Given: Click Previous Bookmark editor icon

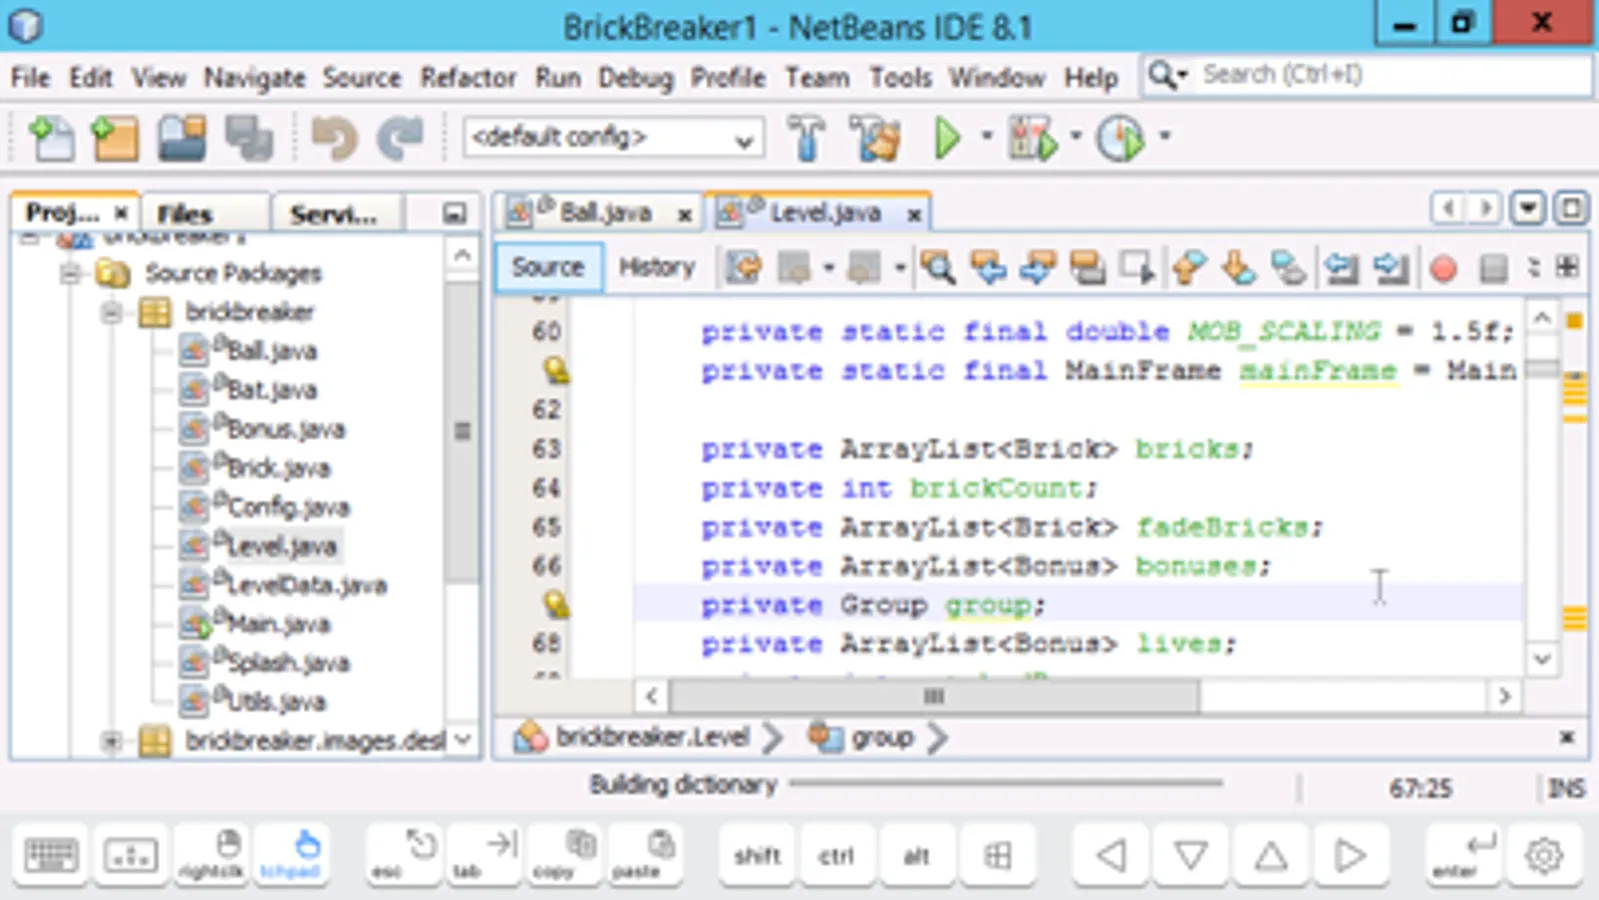Looking at the screenshot, I should [1189, 267].
